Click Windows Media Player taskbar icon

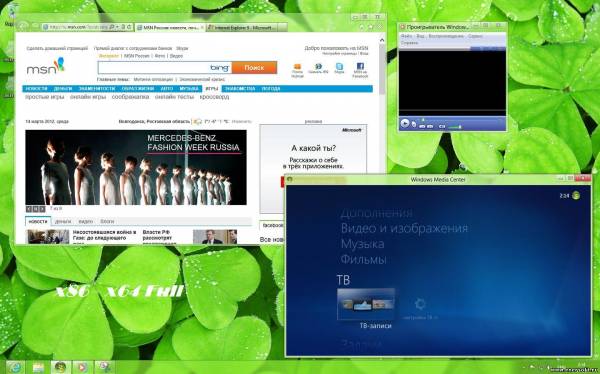(82, 367)
